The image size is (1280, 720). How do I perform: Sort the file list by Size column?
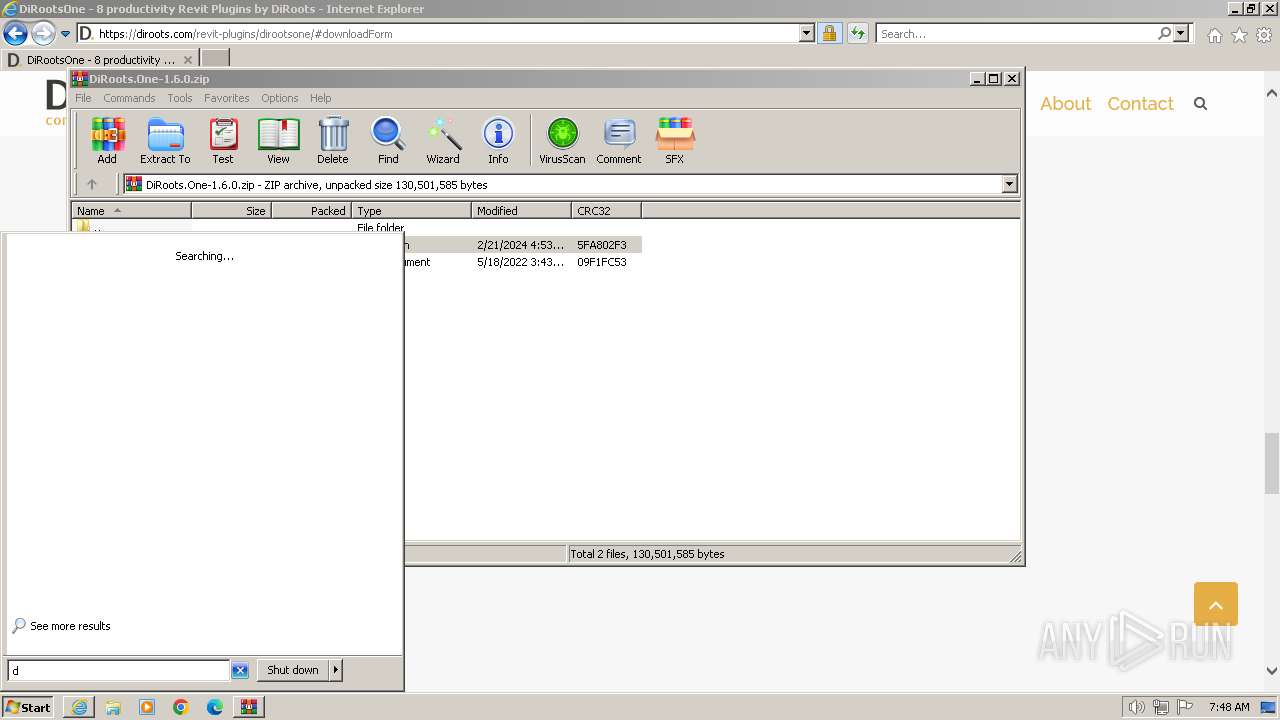pyautogui.click(x=231, y=211)
